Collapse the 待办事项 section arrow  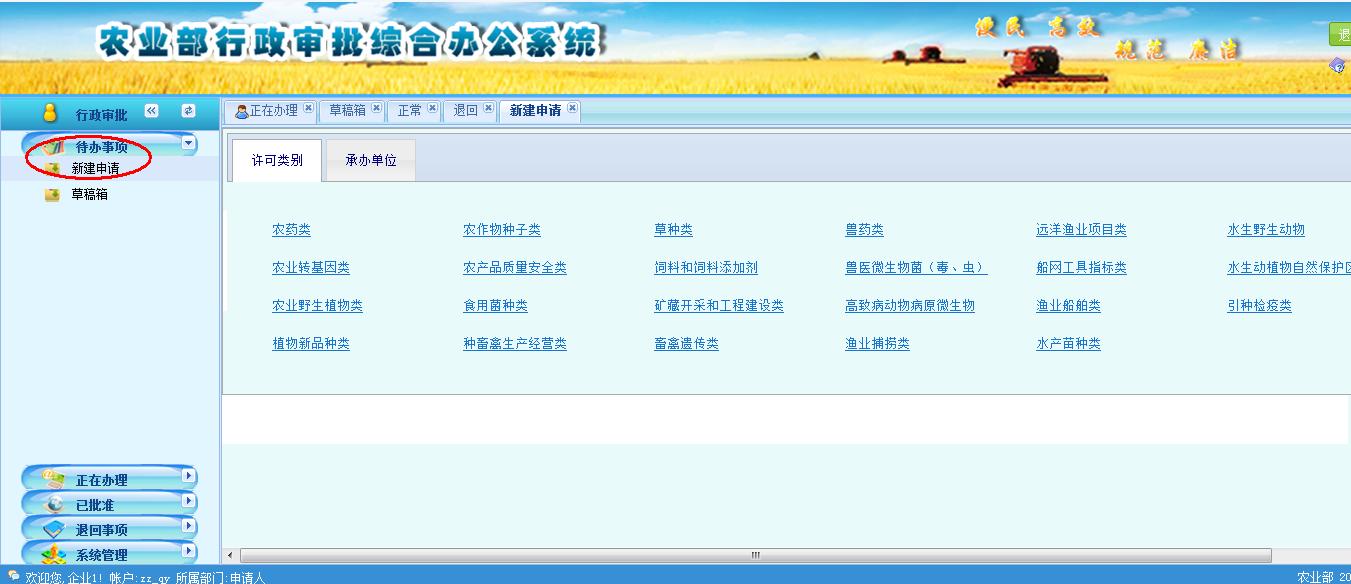189,144
